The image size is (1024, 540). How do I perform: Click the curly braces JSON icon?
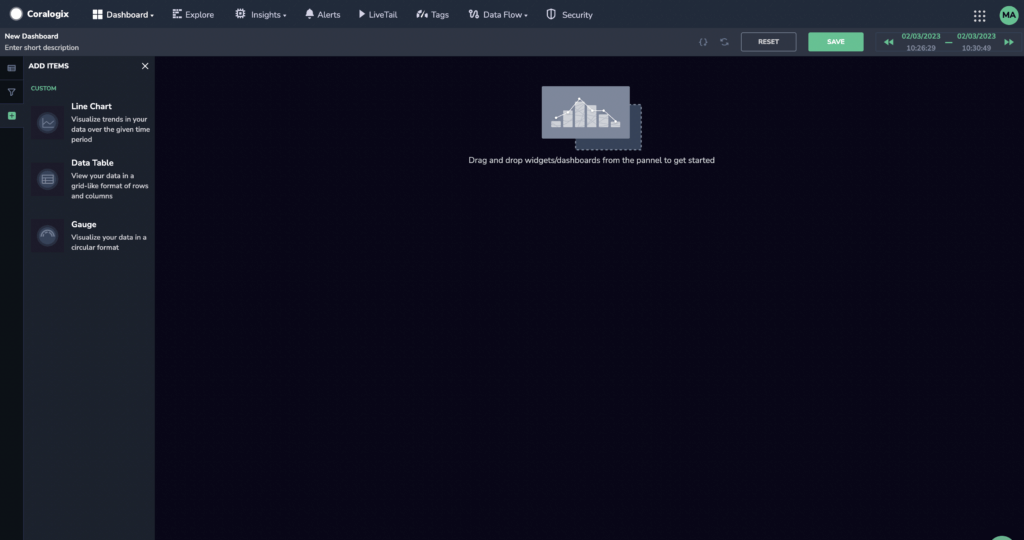(703, 42)
